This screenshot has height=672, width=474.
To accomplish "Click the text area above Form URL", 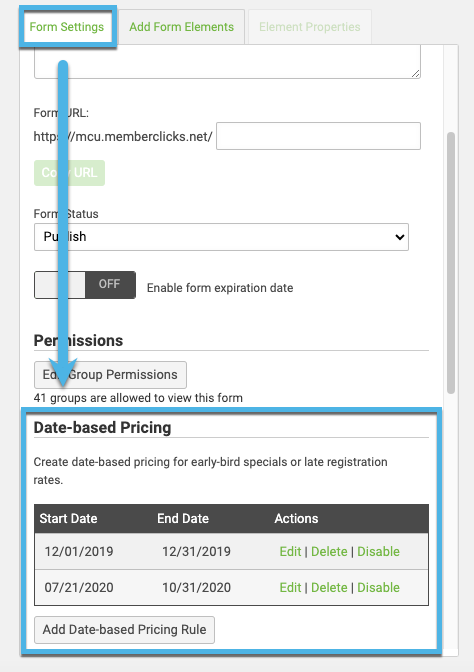I will pyautogui.click(x=227, y=62).
